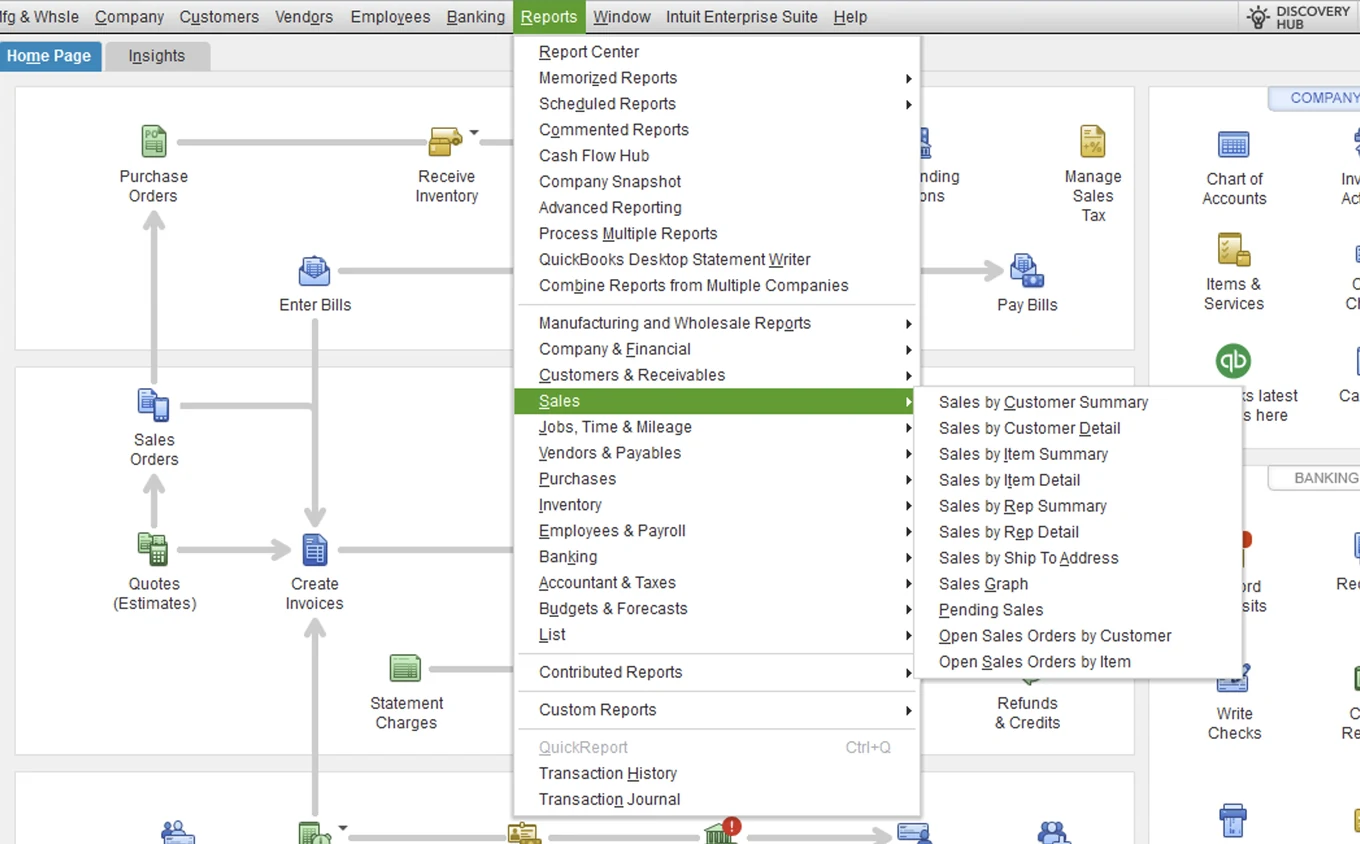The height and width of the screenshot is (844, 1360).
Task: Open the Window menu
Action: (x=622, y=17)
